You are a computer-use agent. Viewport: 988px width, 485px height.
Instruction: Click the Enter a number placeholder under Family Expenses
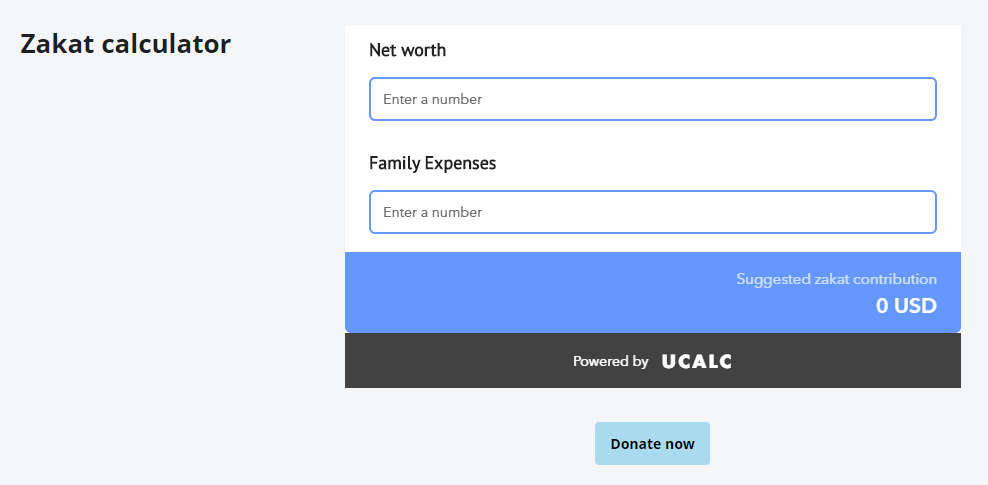click(432, 212)
